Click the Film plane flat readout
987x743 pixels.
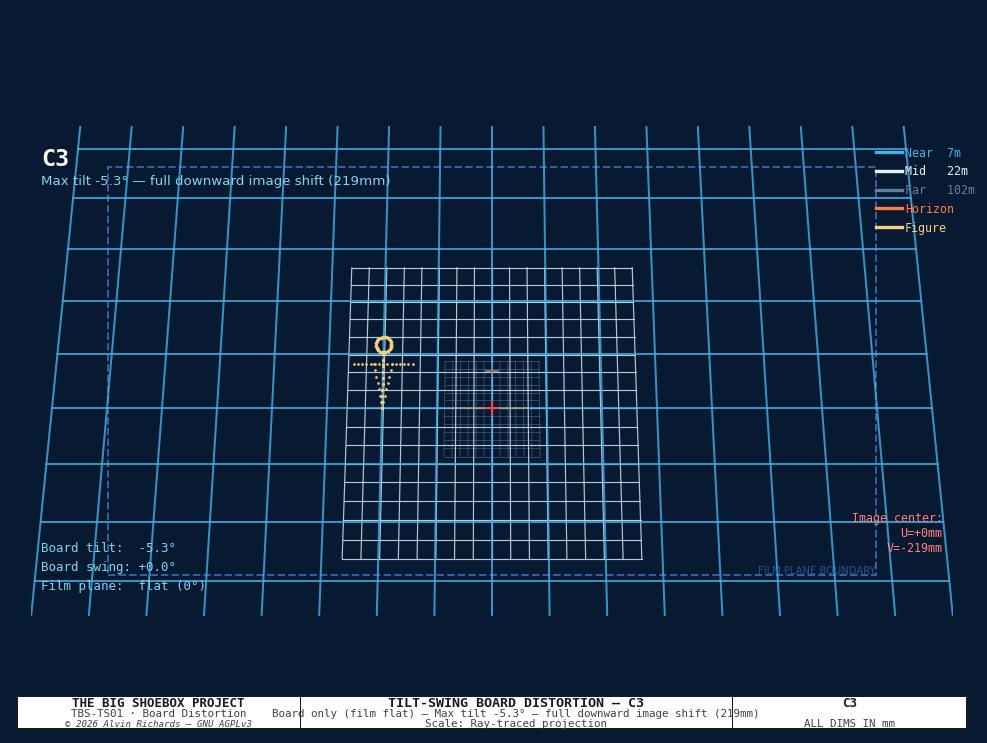pos(123,586)
